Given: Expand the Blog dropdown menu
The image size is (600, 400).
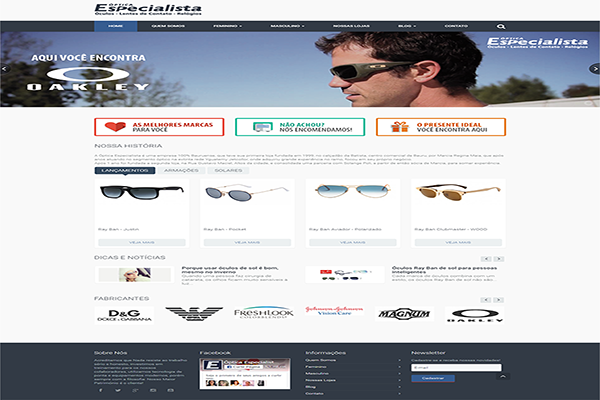Looking at the screenshot, I should point(407,26).
